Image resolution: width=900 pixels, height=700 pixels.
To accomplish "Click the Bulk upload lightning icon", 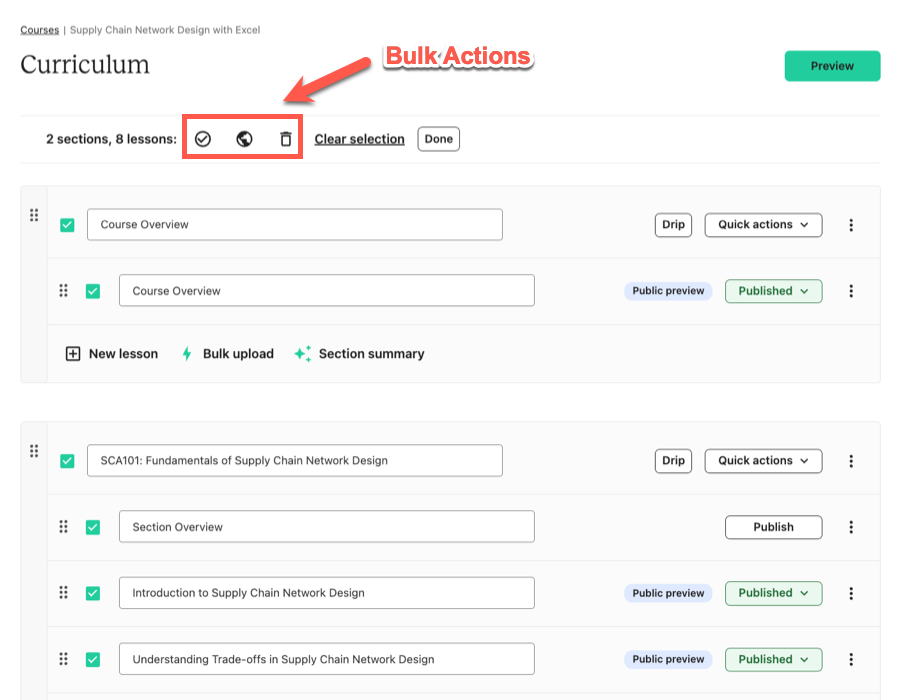I will [187, 353].
